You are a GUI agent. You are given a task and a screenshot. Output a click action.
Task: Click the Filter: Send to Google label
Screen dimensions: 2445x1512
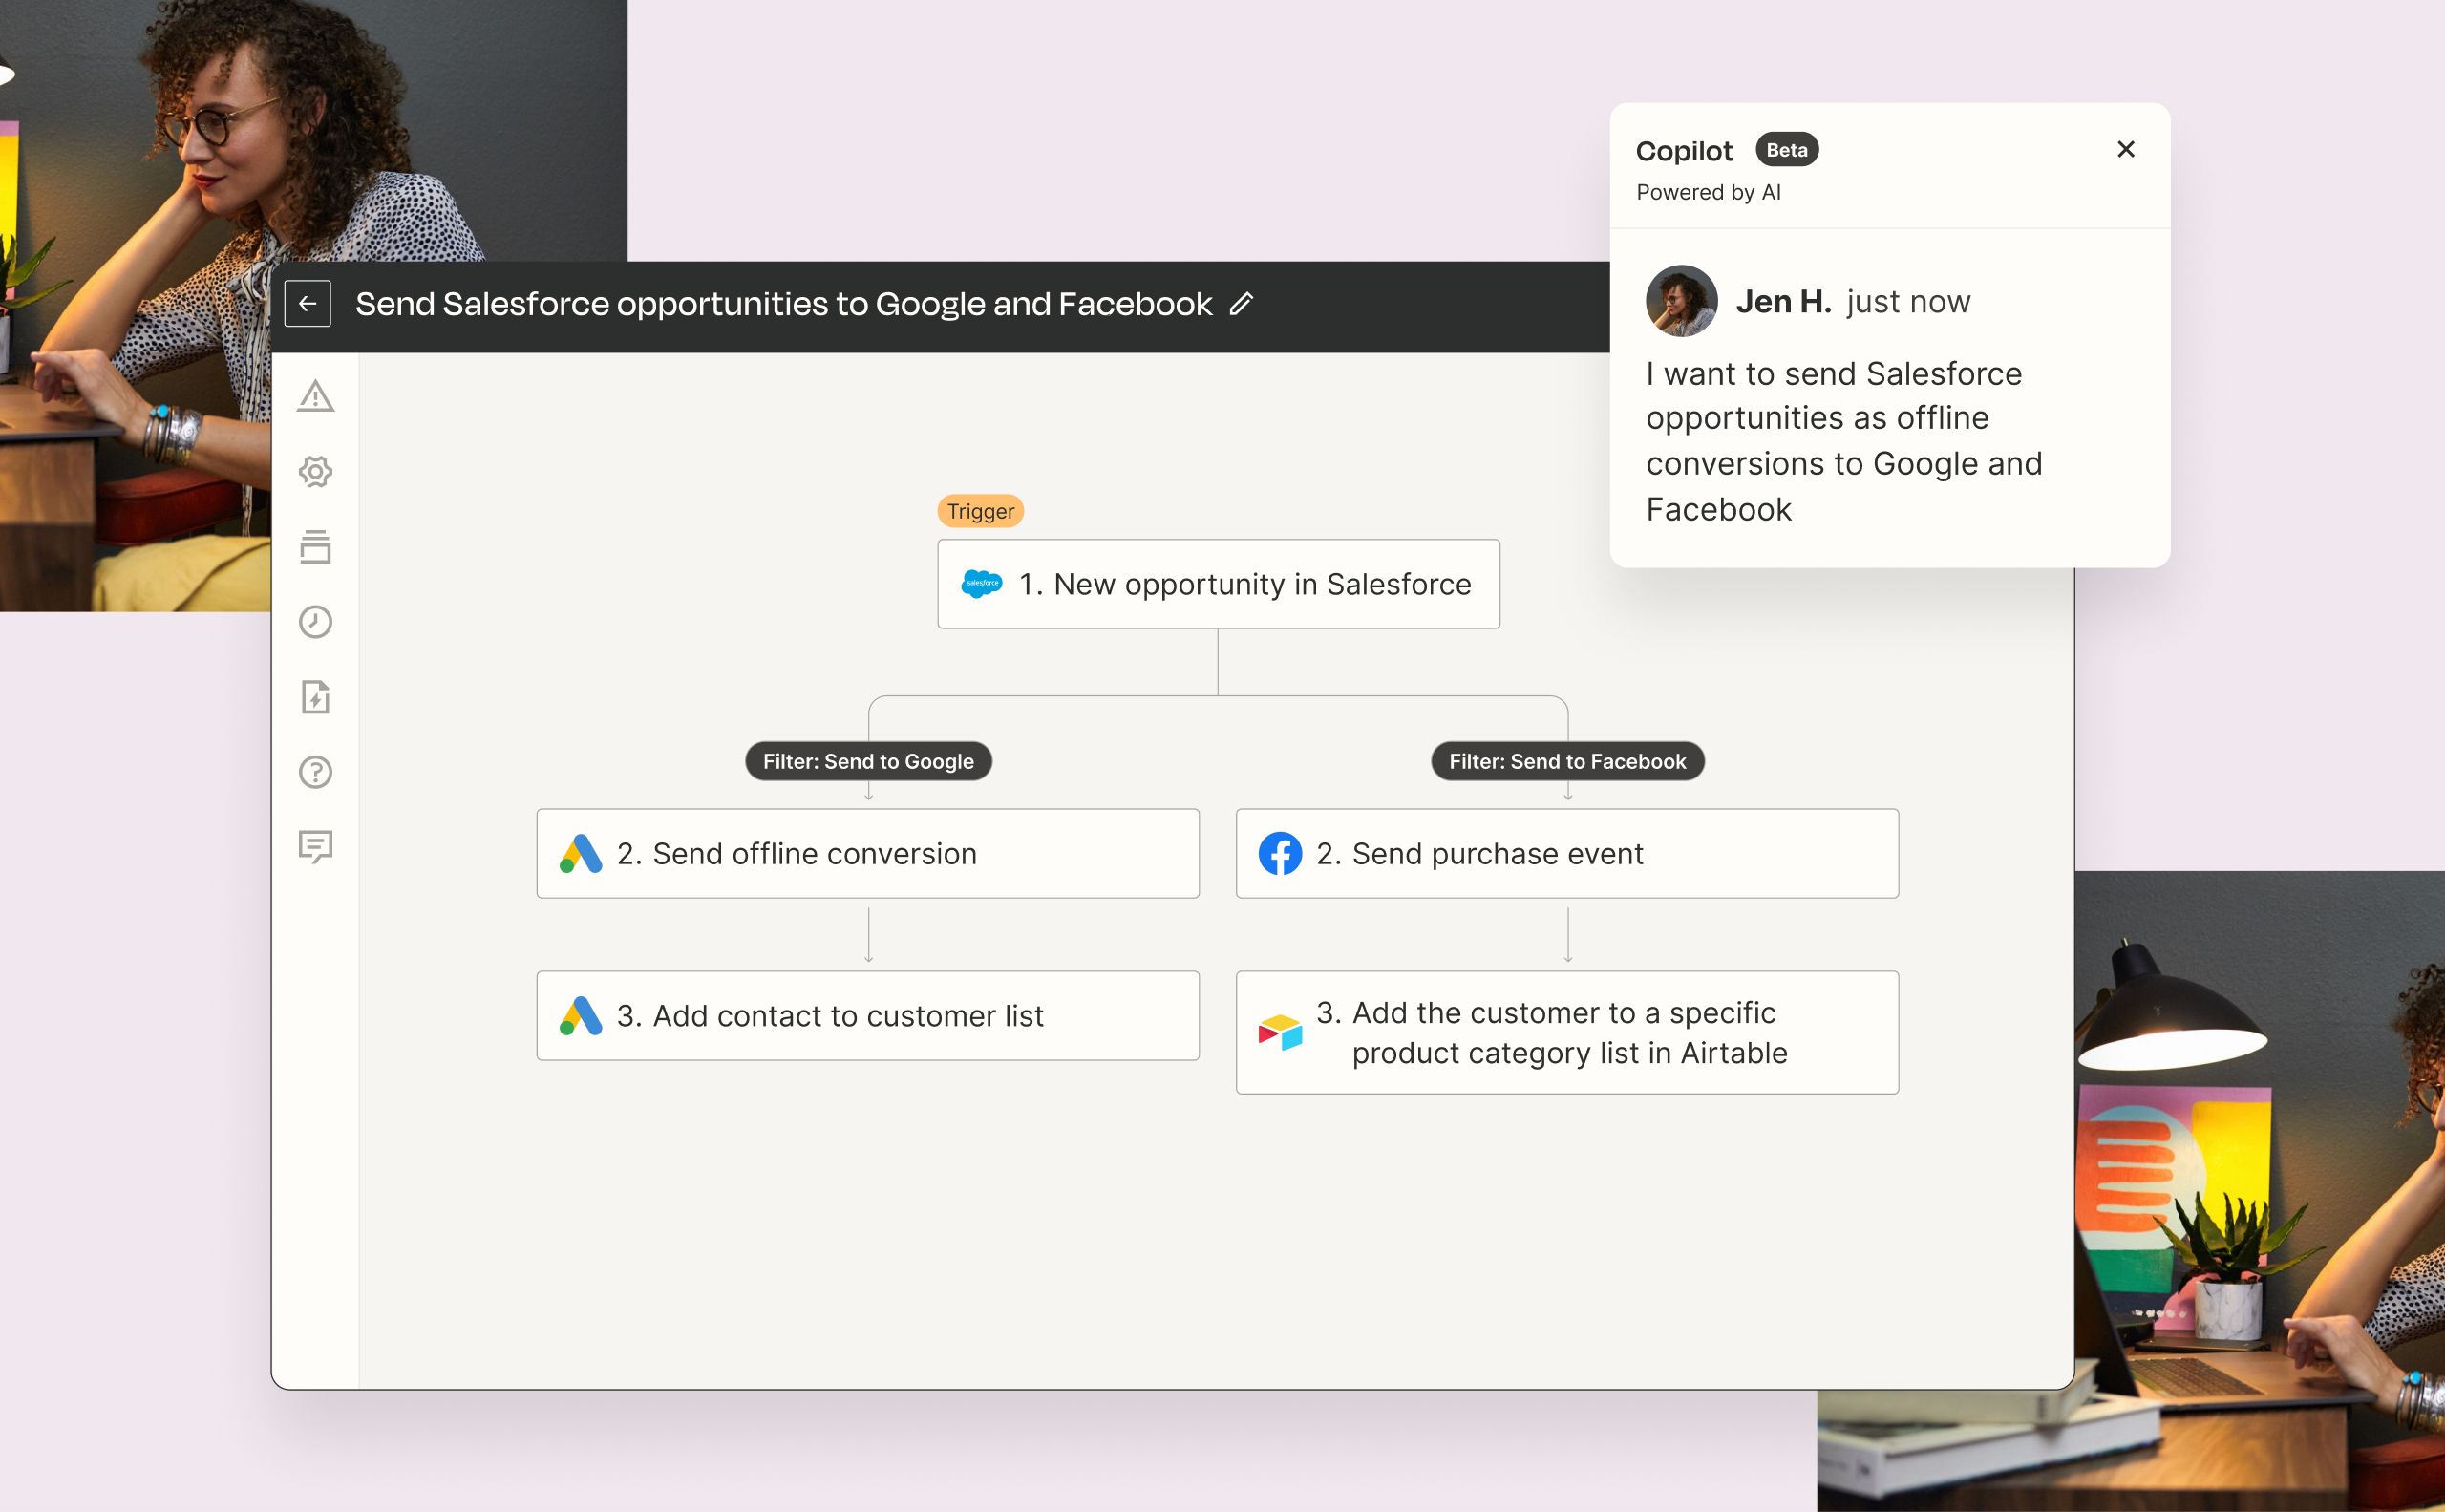coord(868,761)
